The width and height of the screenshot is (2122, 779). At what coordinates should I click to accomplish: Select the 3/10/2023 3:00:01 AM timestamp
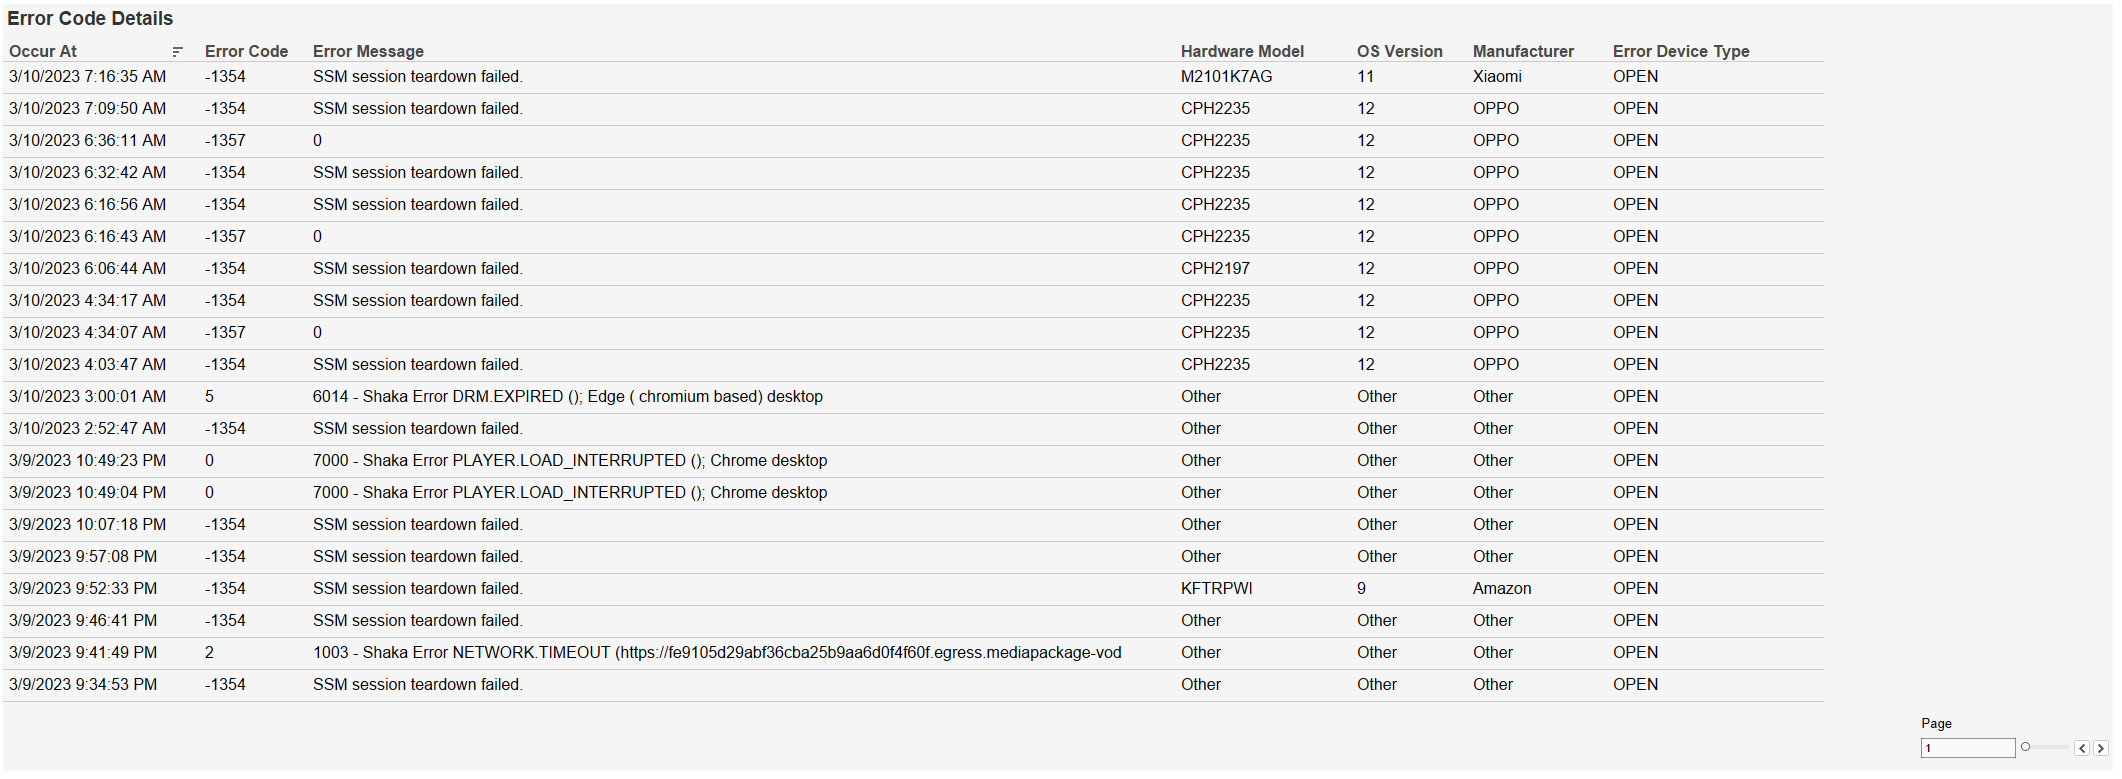pos(87,397)
